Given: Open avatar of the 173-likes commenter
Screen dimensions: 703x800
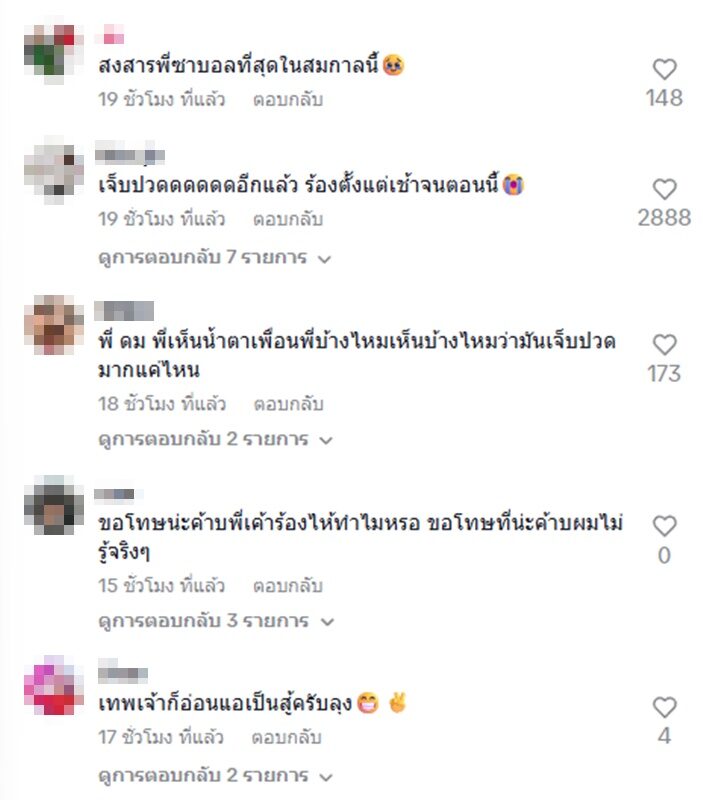Looking at the screenshot, I should [54, 324].
